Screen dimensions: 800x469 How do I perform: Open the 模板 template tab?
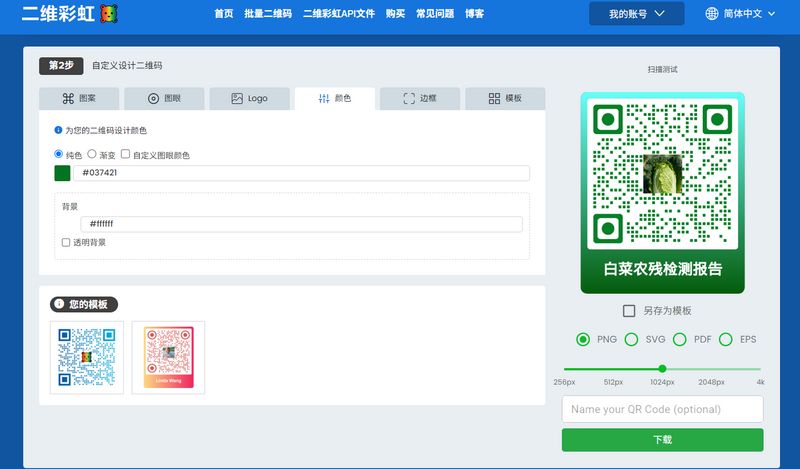pos(505,98)
